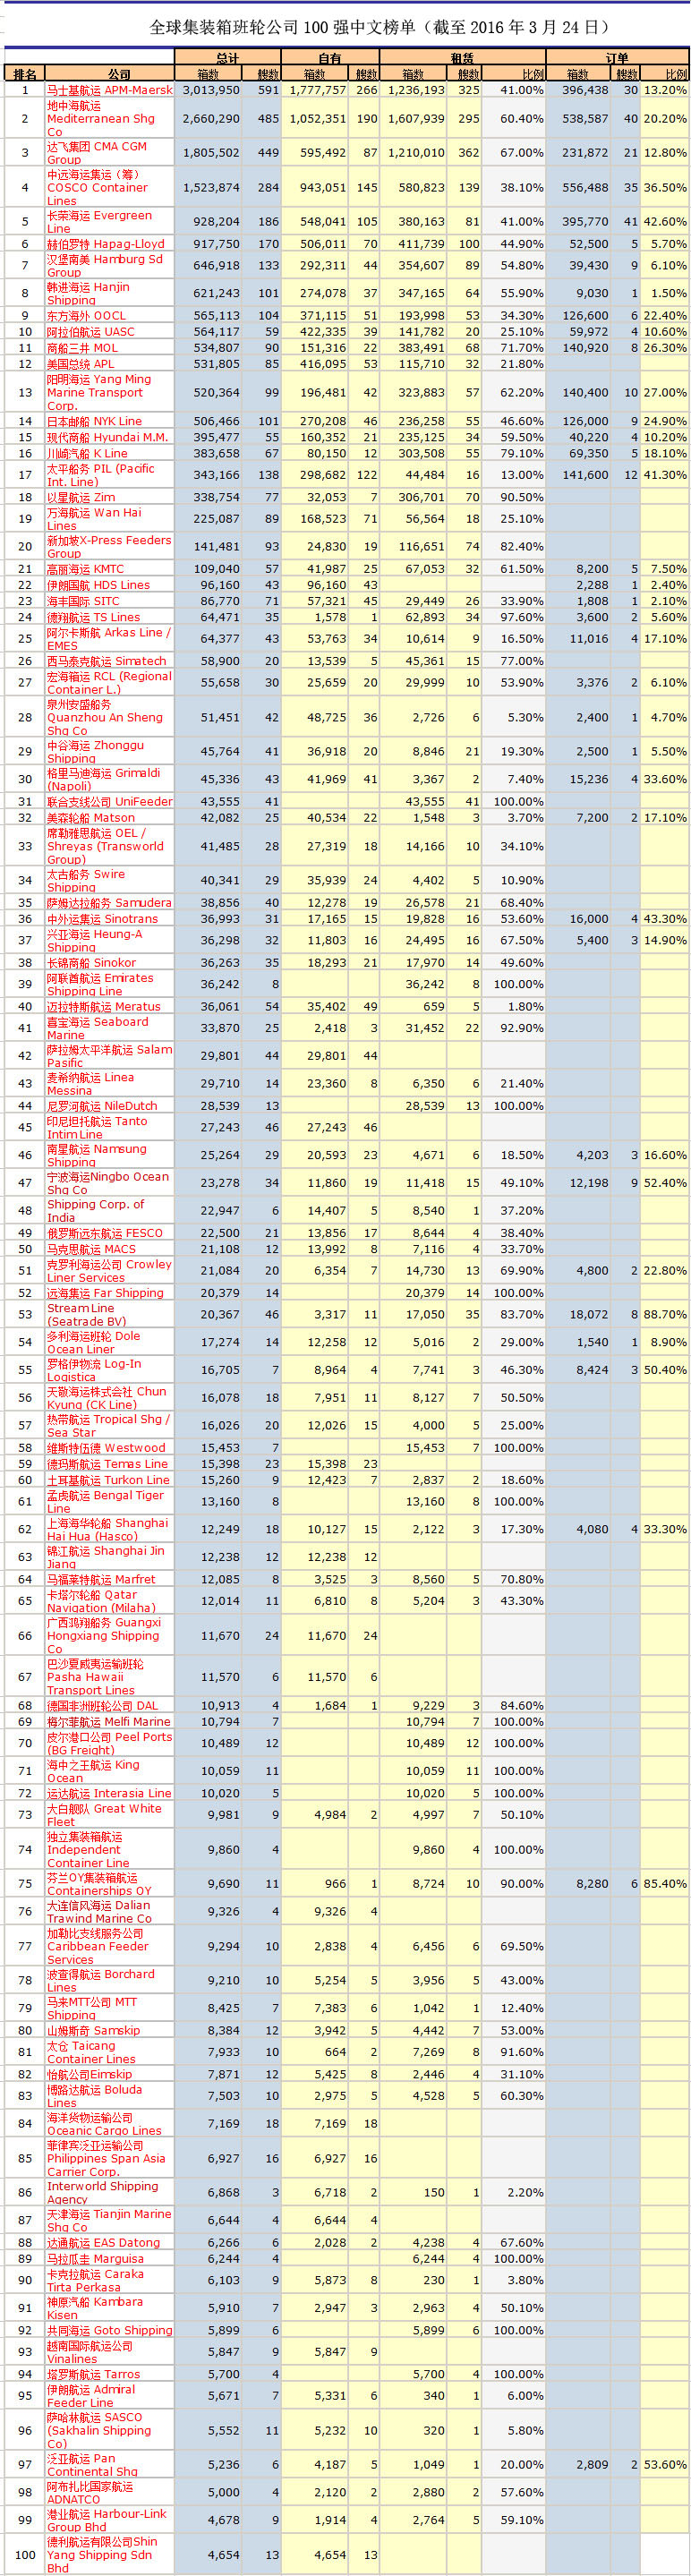Click '中外运集运 Sinotrans' company name
The width and height of the screenshot is (691, 2576).
103,918
